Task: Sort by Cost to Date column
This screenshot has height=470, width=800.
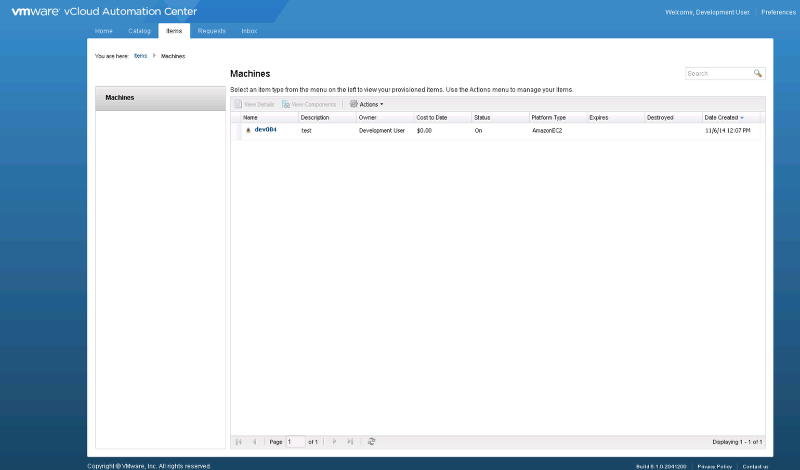Action: pos(442,117)
